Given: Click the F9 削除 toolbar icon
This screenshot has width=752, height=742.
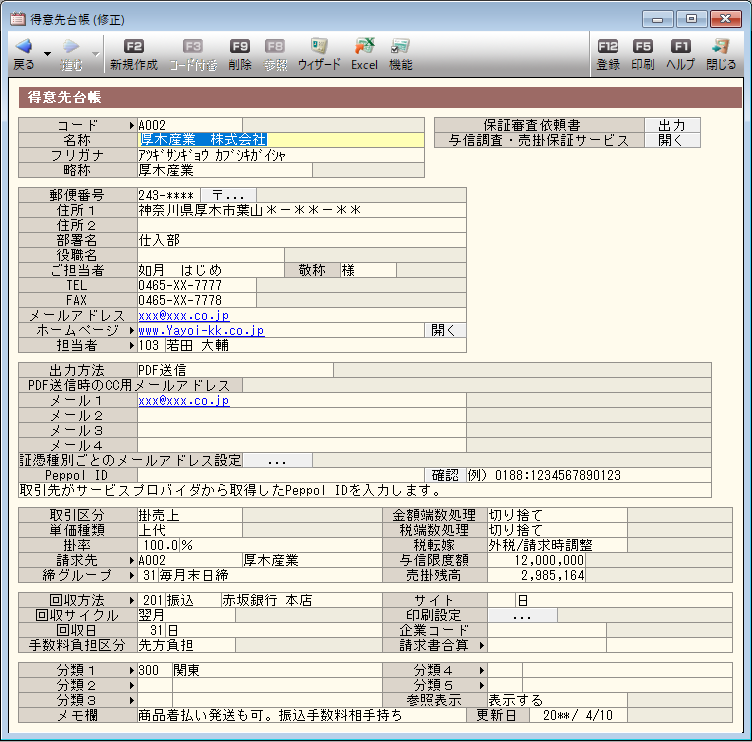Looking at the screenshot, I should click(240, 46).
